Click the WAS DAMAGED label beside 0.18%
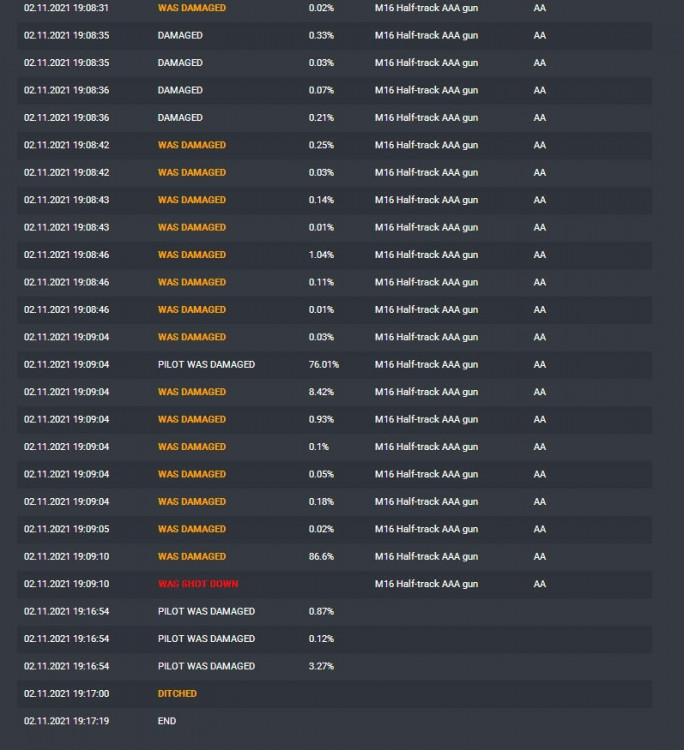This screenshot has width=684, height=750. click(x=192, y=502)
